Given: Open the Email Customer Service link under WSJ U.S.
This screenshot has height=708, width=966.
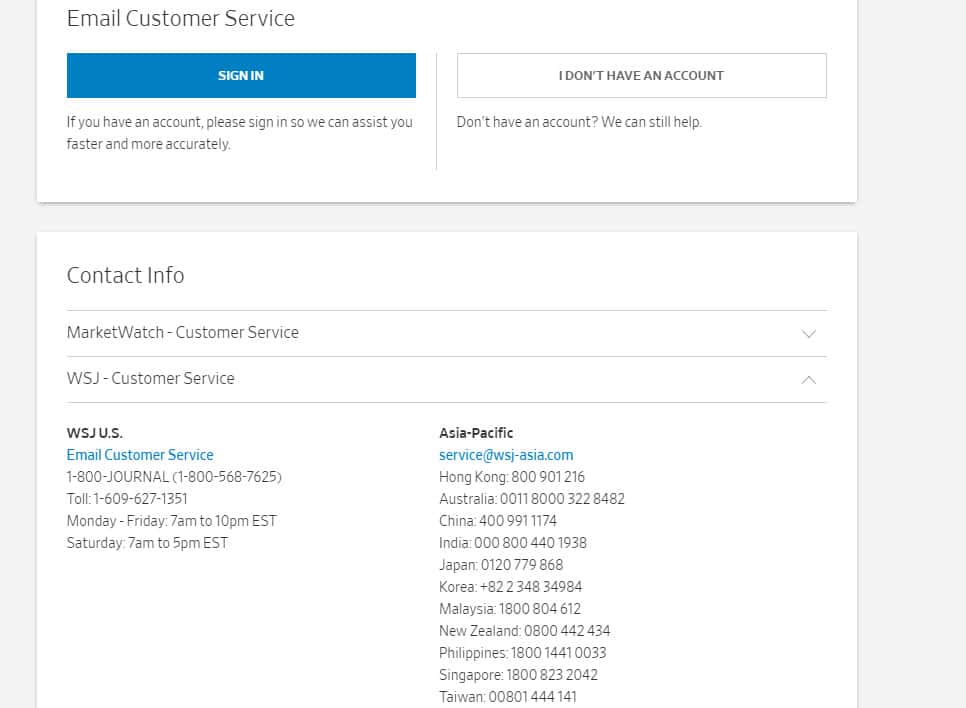Looking at the screenshot, I should pyautogui.click(x=140, y=455).
